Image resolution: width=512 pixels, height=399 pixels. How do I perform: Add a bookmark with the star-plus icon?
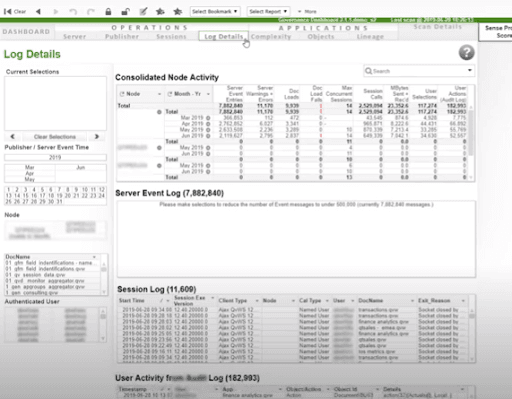pyautogui.click(x=160, y=12)
